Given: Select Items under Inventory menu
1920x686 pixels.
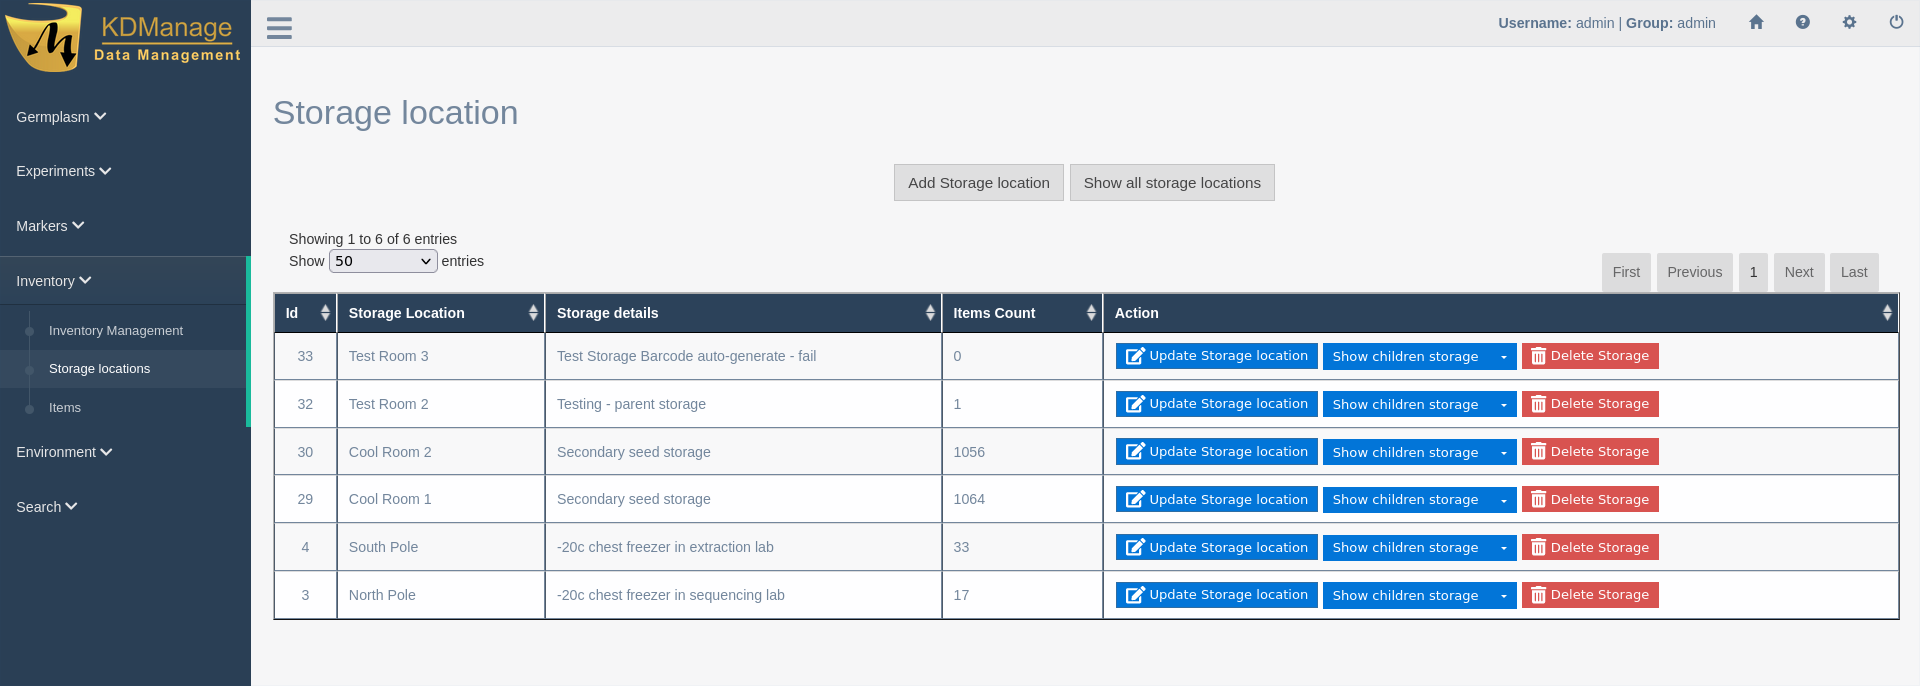Looking at the screenshot, I should pyautogui.click(x=65, y=408).
